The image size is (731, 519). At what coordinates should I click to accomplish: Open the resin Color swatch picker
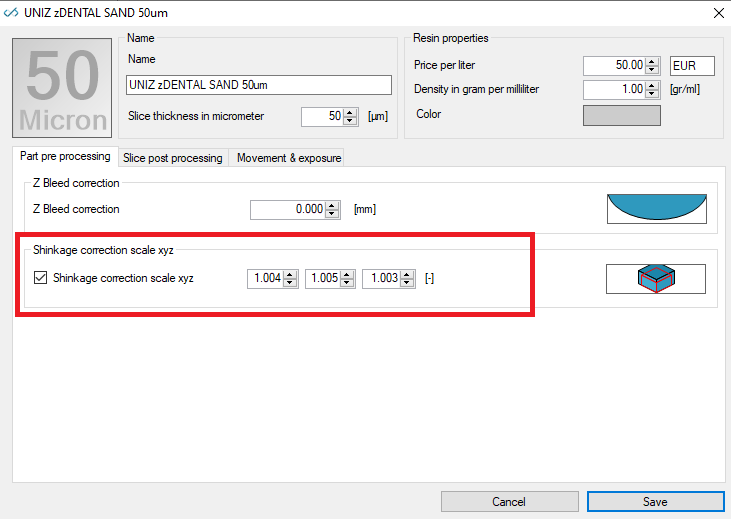[621, 115]
